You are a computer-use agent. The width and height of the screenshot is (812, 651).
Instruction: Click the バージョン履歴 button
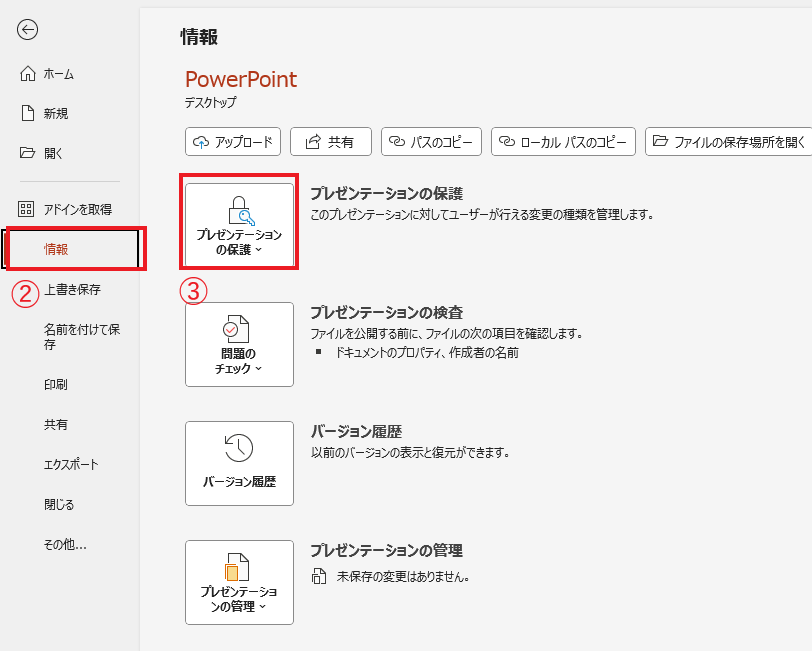pos(239,464)
